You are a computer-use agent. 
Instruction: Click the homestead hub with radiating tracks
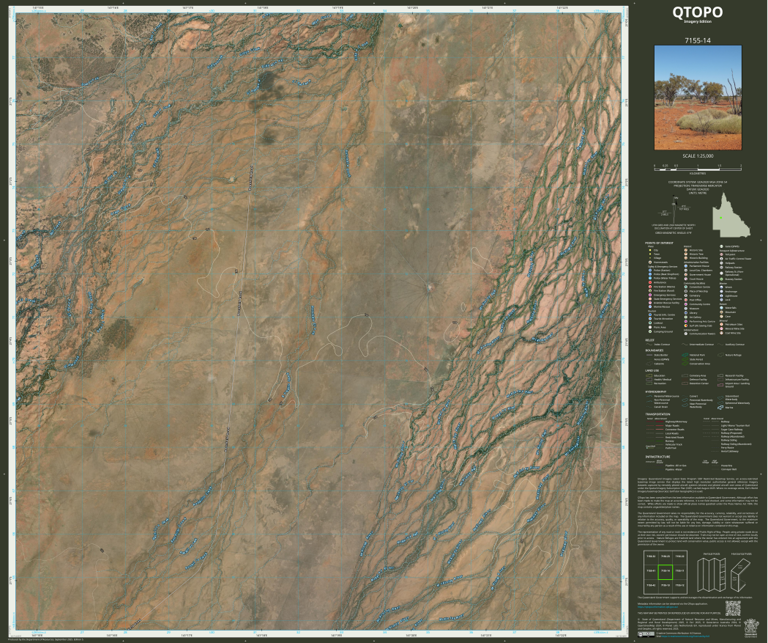pyautogui.click(x=429, y=287)
